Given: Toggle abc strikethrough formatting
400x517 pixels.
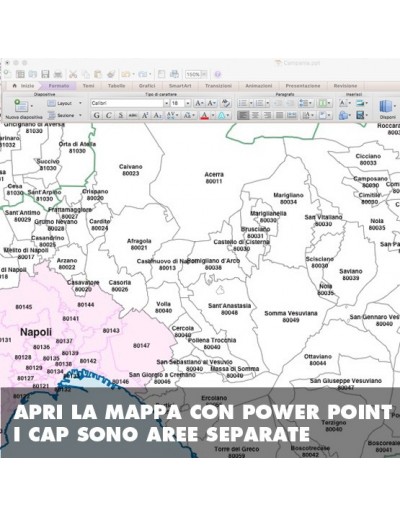Looking at the screenshot, I should [133, 115].
